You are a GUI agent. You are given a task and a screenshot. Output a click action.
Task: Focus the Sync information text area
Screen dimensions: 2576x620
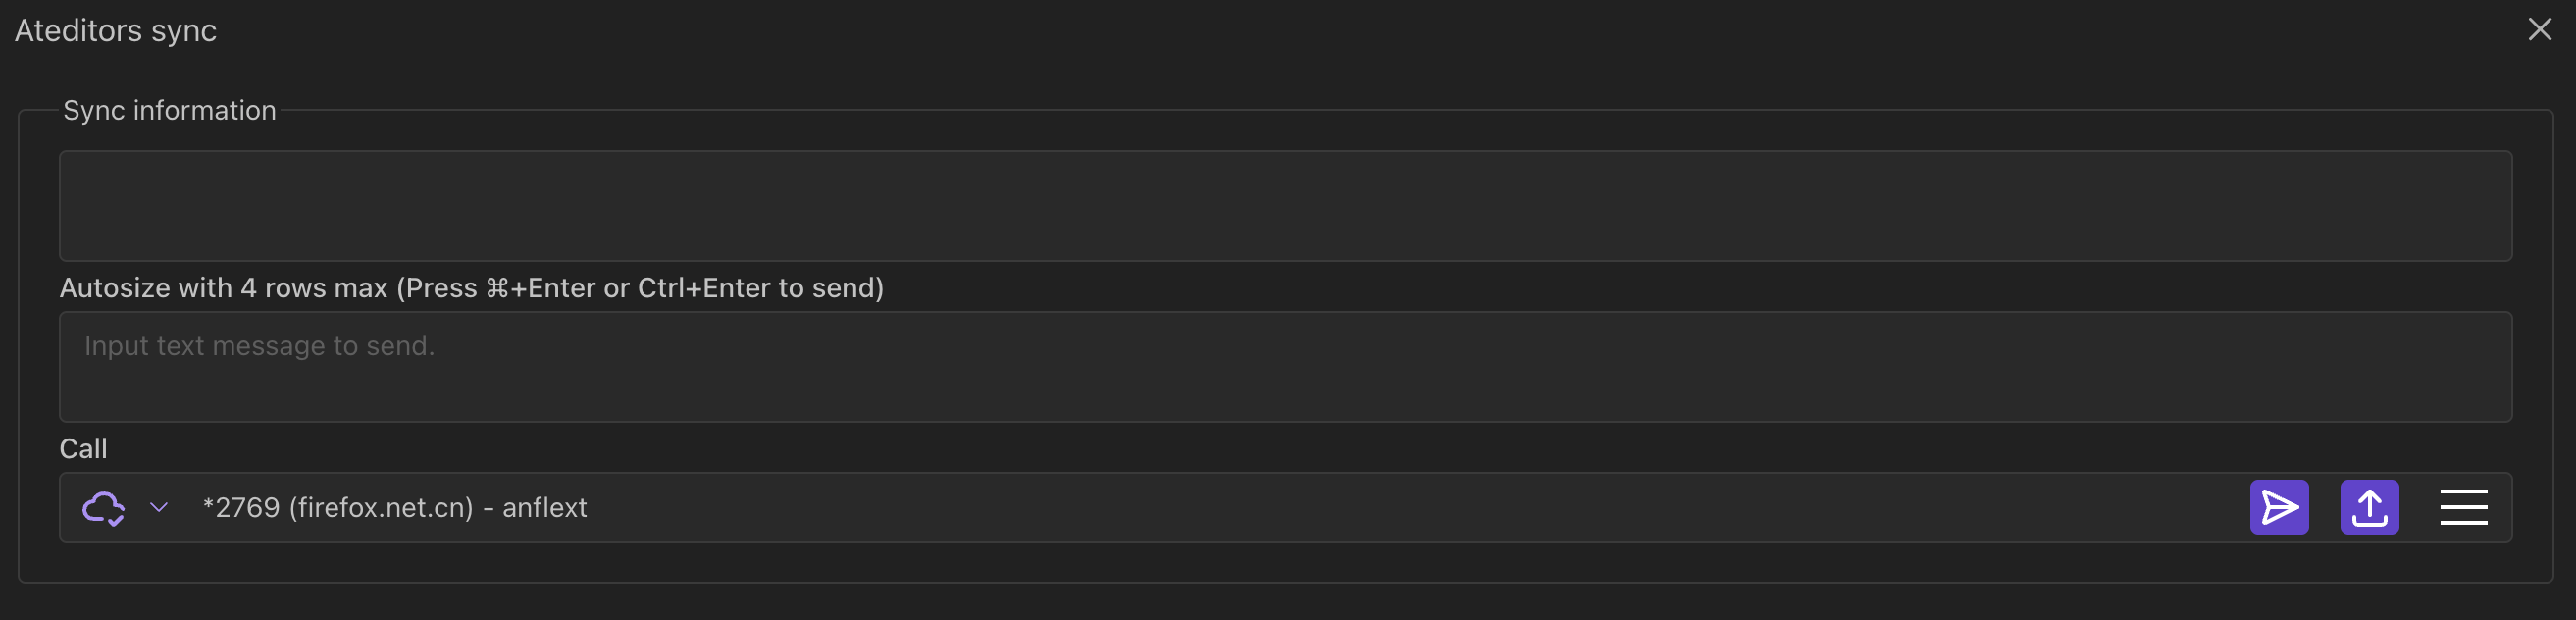(1285, 206)
